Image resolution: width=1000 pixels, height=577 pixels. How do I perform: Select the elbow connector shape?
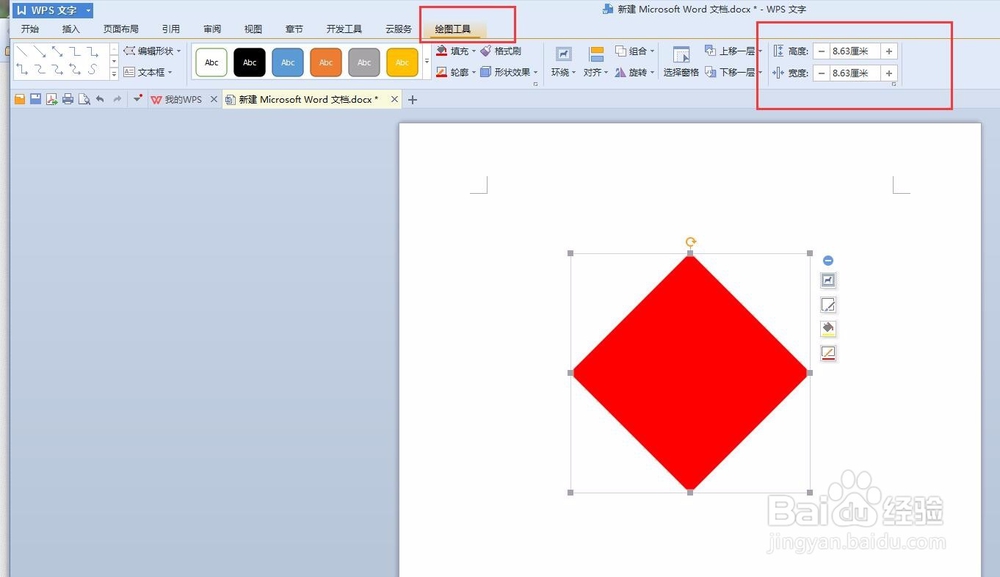click(75, 52)
